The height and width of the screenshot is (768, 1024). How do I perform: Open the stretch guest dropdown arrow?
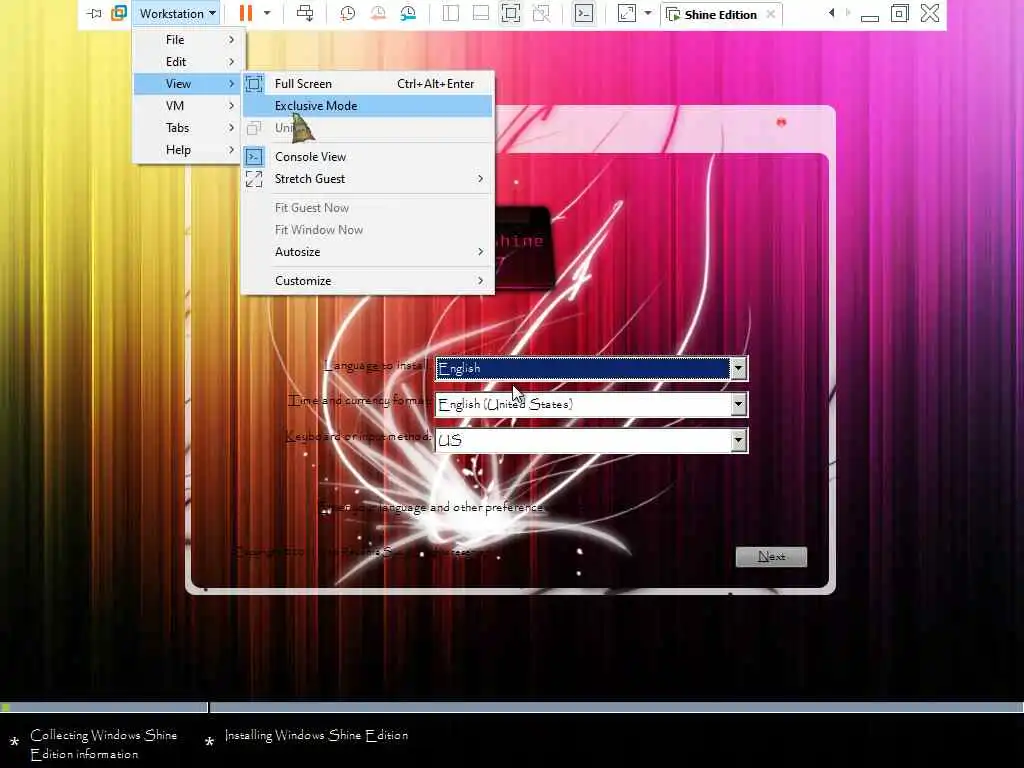648,13
